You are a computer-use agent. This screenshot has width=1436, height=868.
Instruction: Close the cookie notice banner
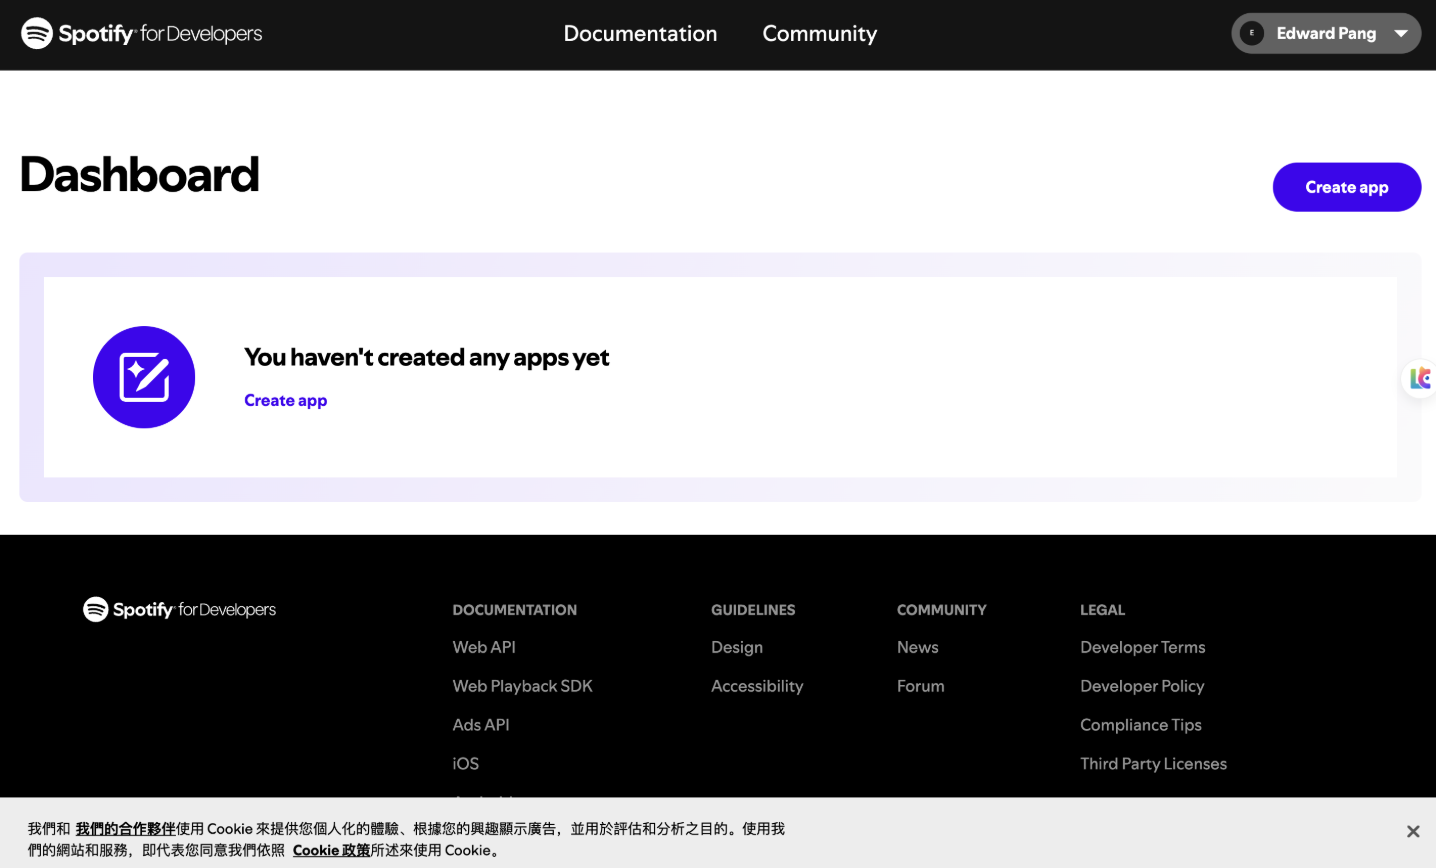1412,831
